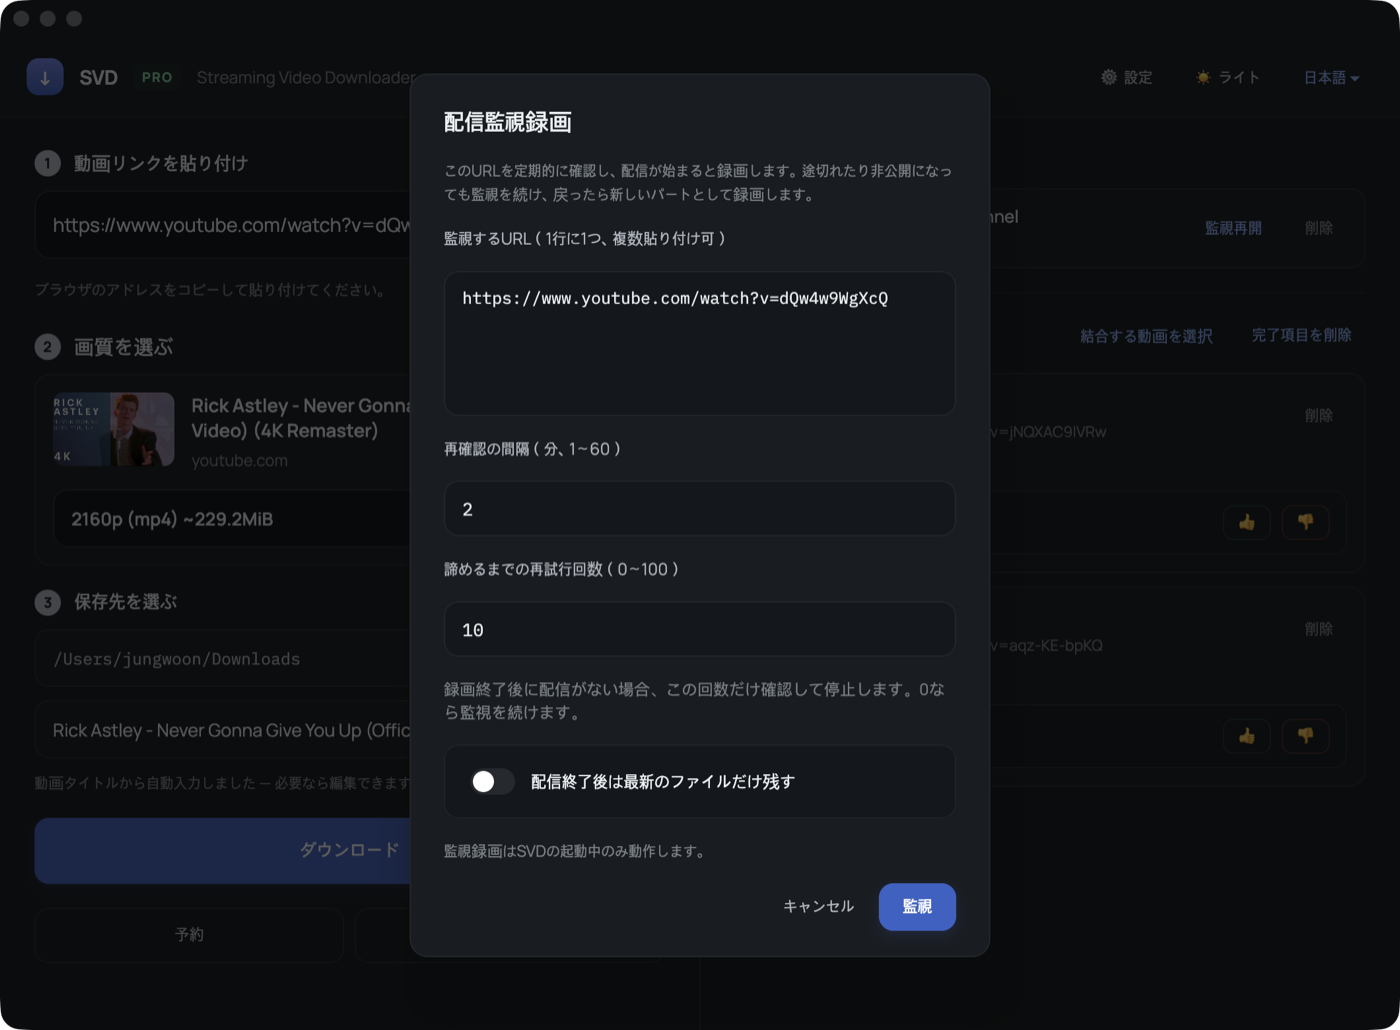This screenshot has height=1030, width=1400.
Task: Click the video link field in the main window
Action: [x=223, y=226]
